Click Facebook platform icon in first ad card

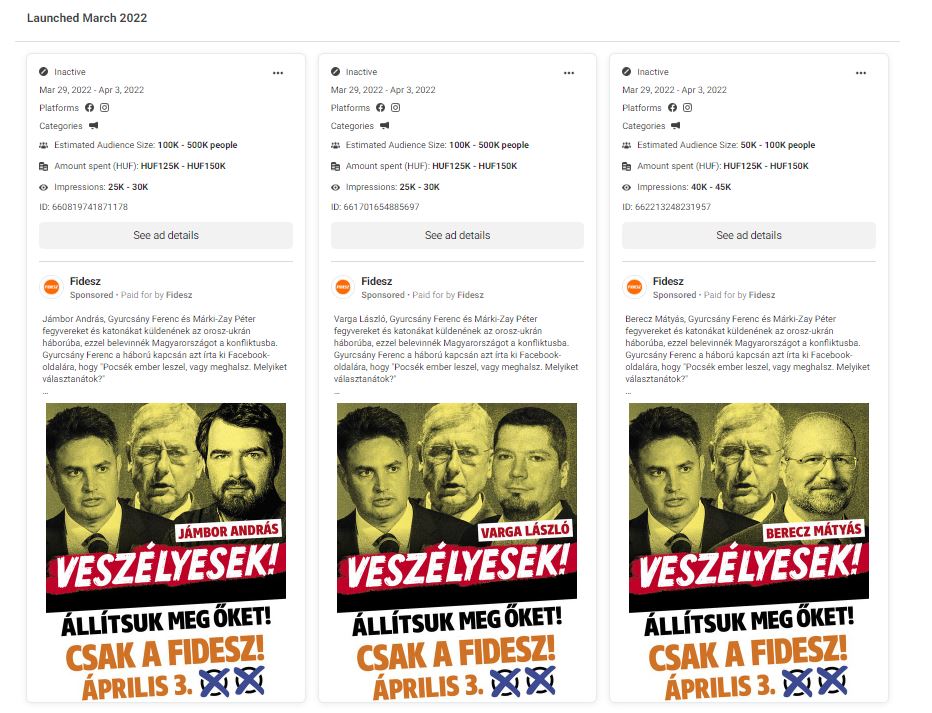pyautogui.click(x=89, y=108)
